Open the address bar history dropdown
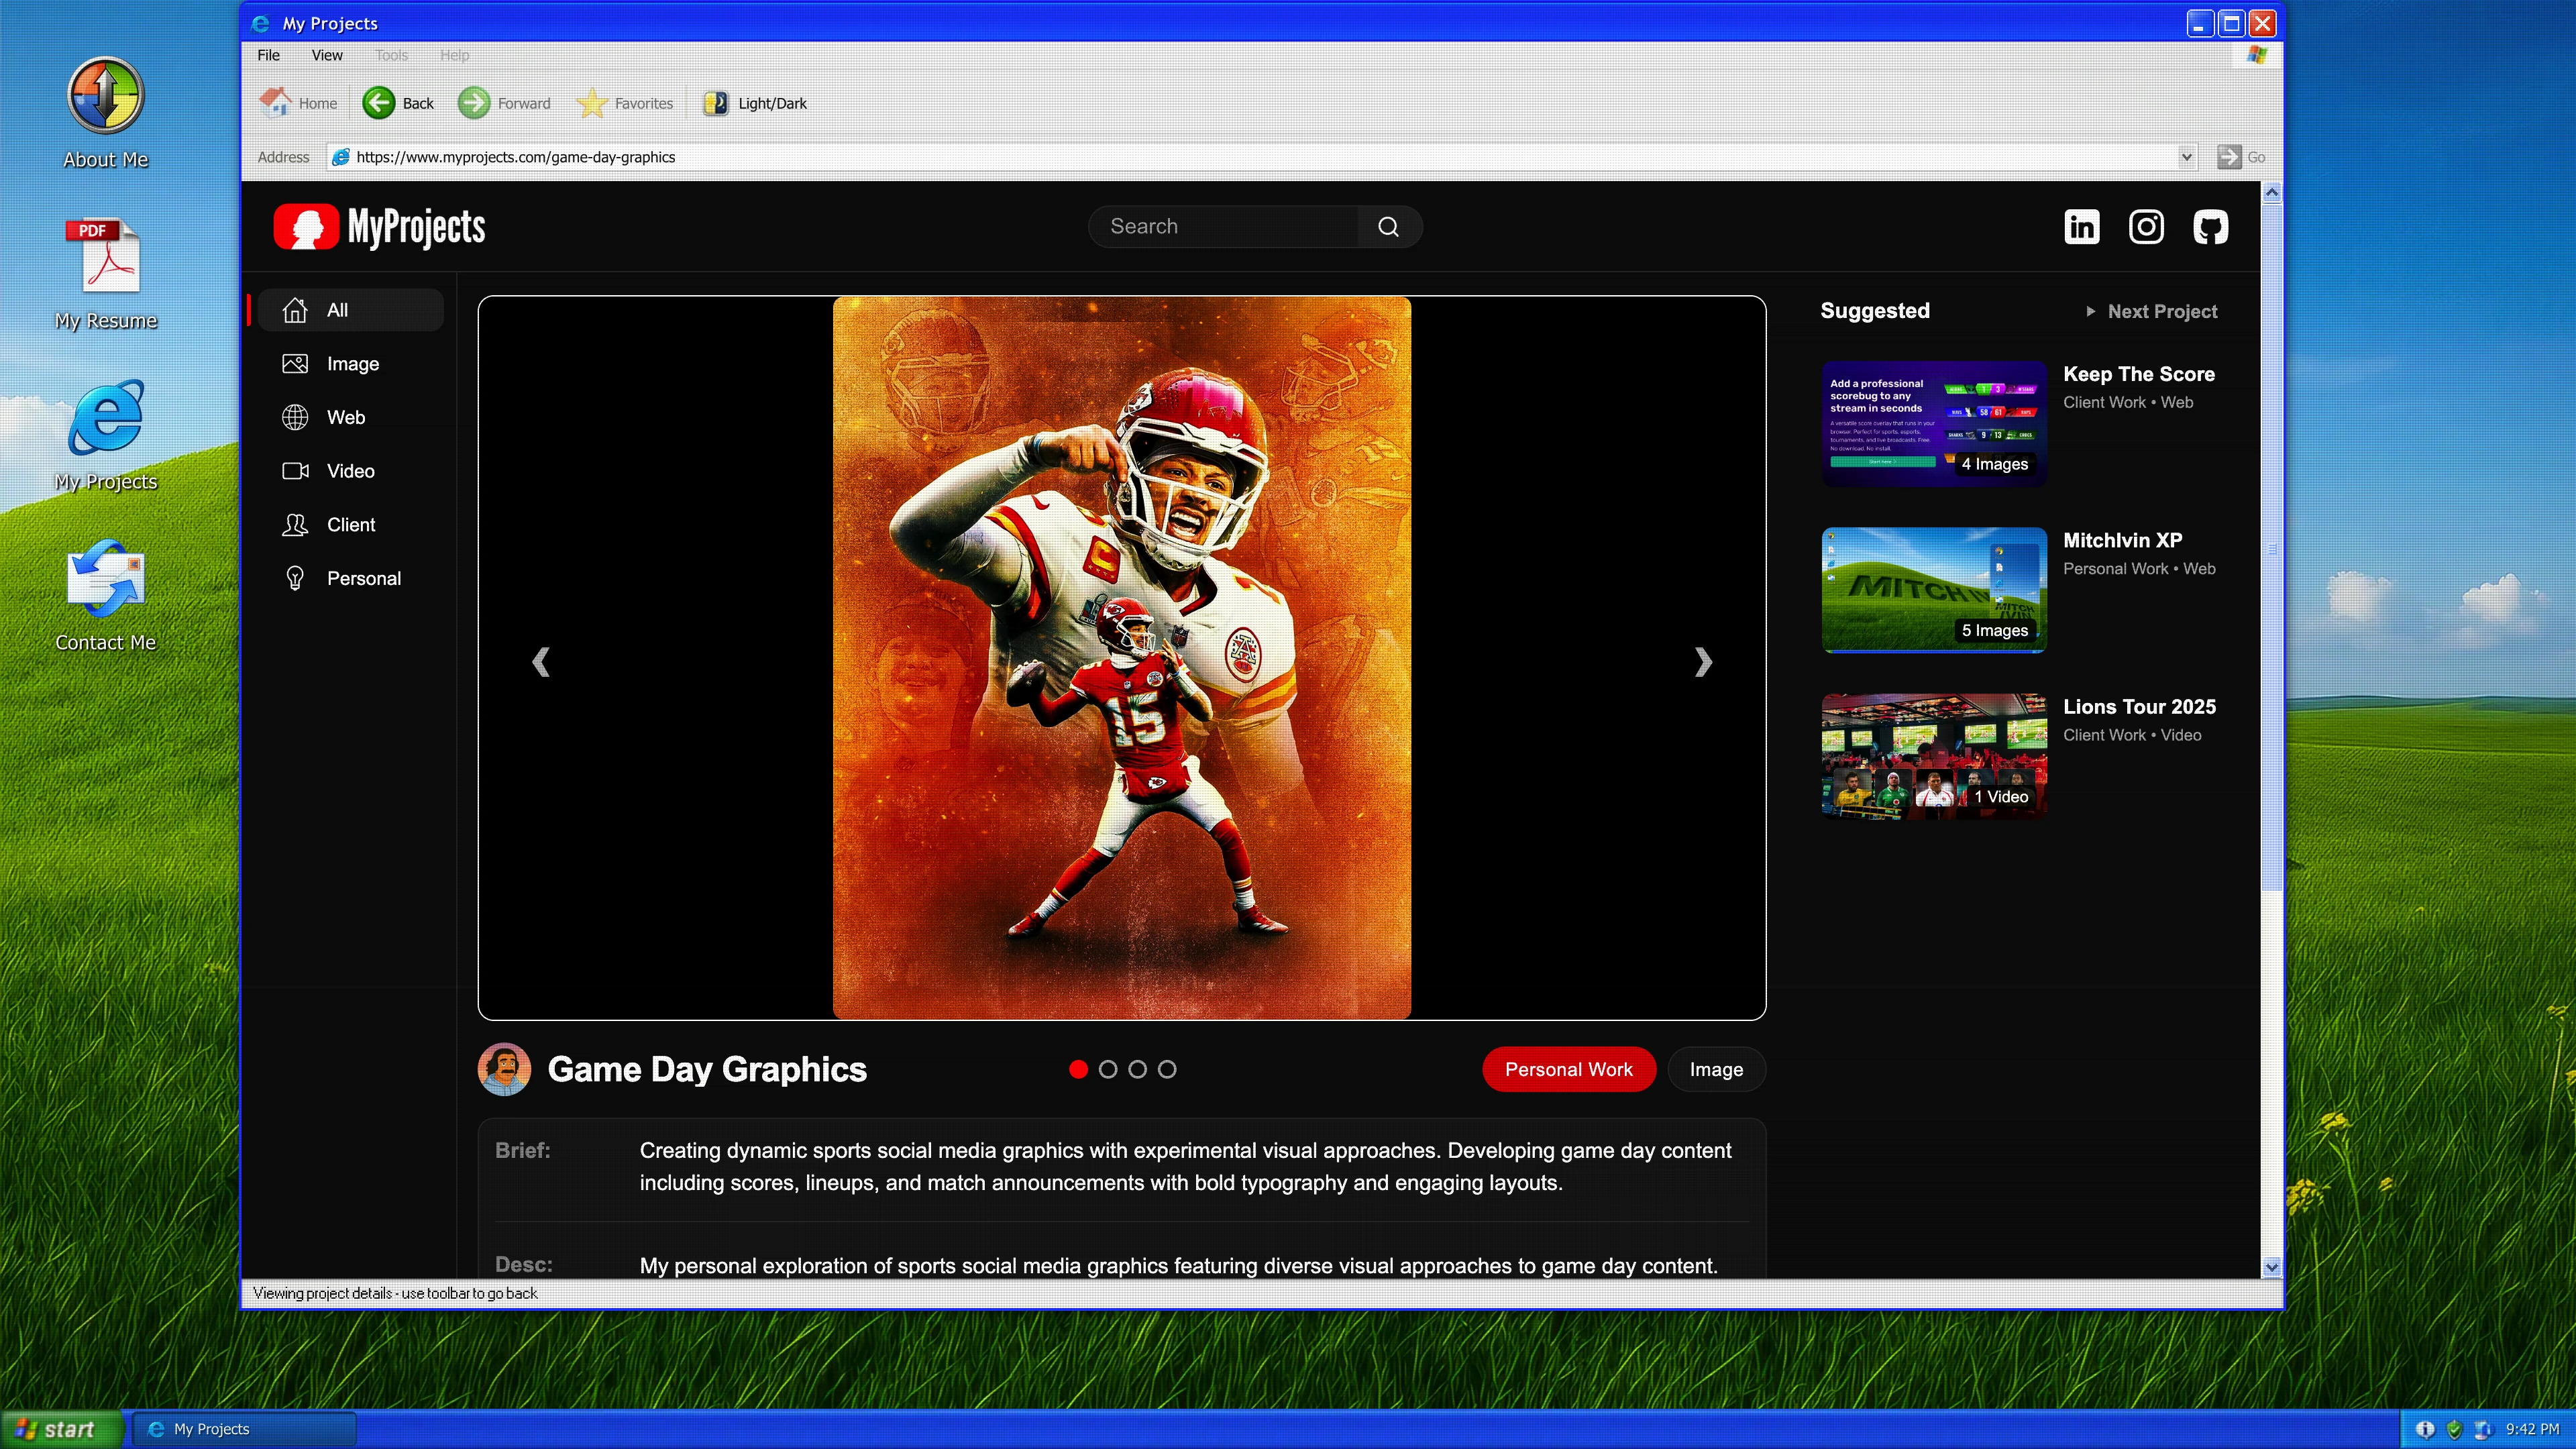The height and width of the screenshot is (1449, 2576). [x=2186, y=157]
